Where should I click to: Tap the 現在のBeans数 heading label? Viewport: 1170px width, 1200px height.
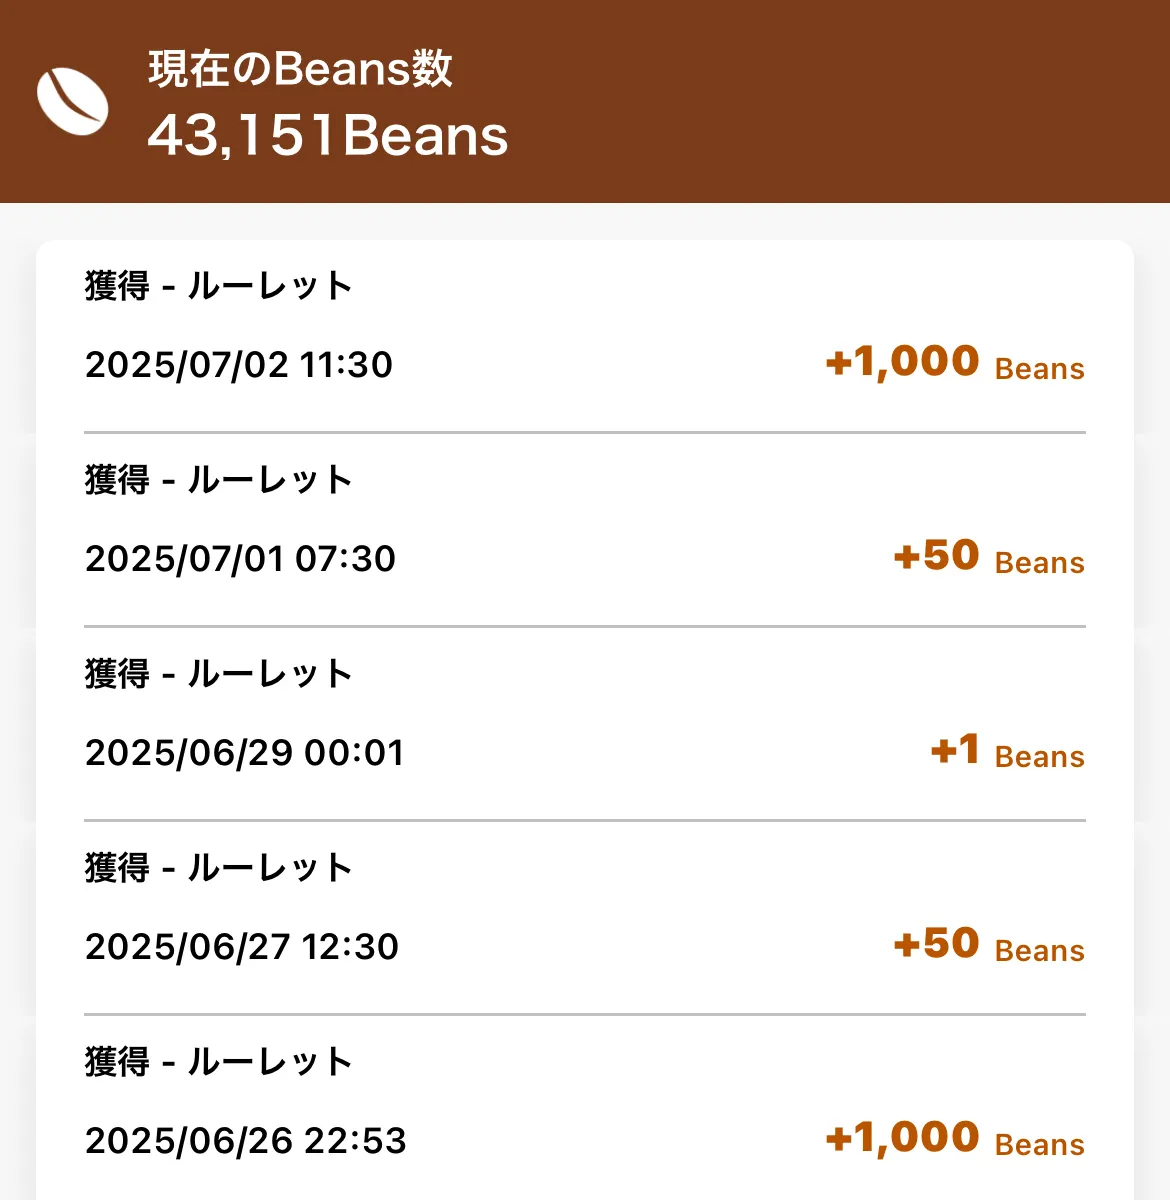tap(300, 70)
